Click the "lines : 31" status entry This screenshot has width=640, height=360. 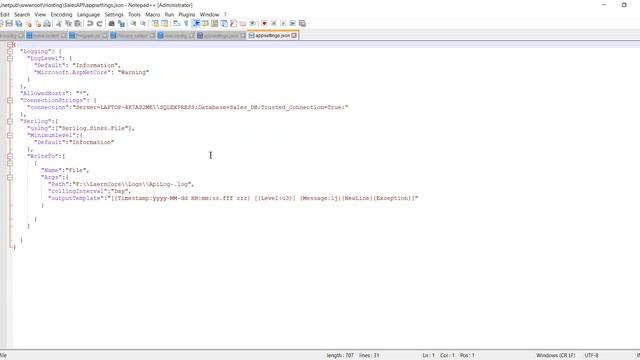pyautogui.click(x=369, y=356)
